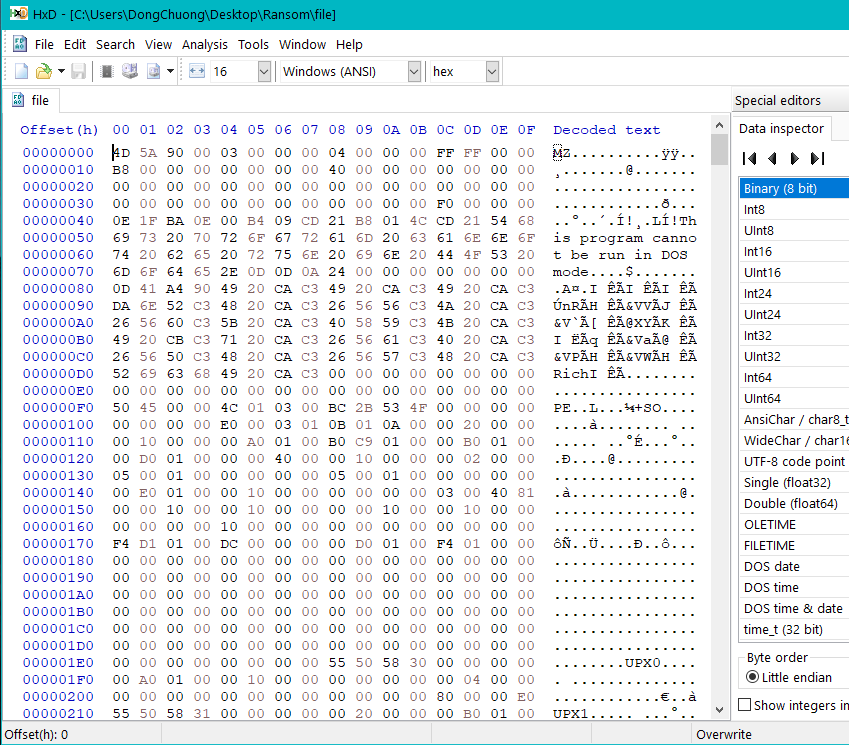Click the New file icon
The width and height of the screenshot is (849, 745).
pyautogui.click(x=21, y=71)
